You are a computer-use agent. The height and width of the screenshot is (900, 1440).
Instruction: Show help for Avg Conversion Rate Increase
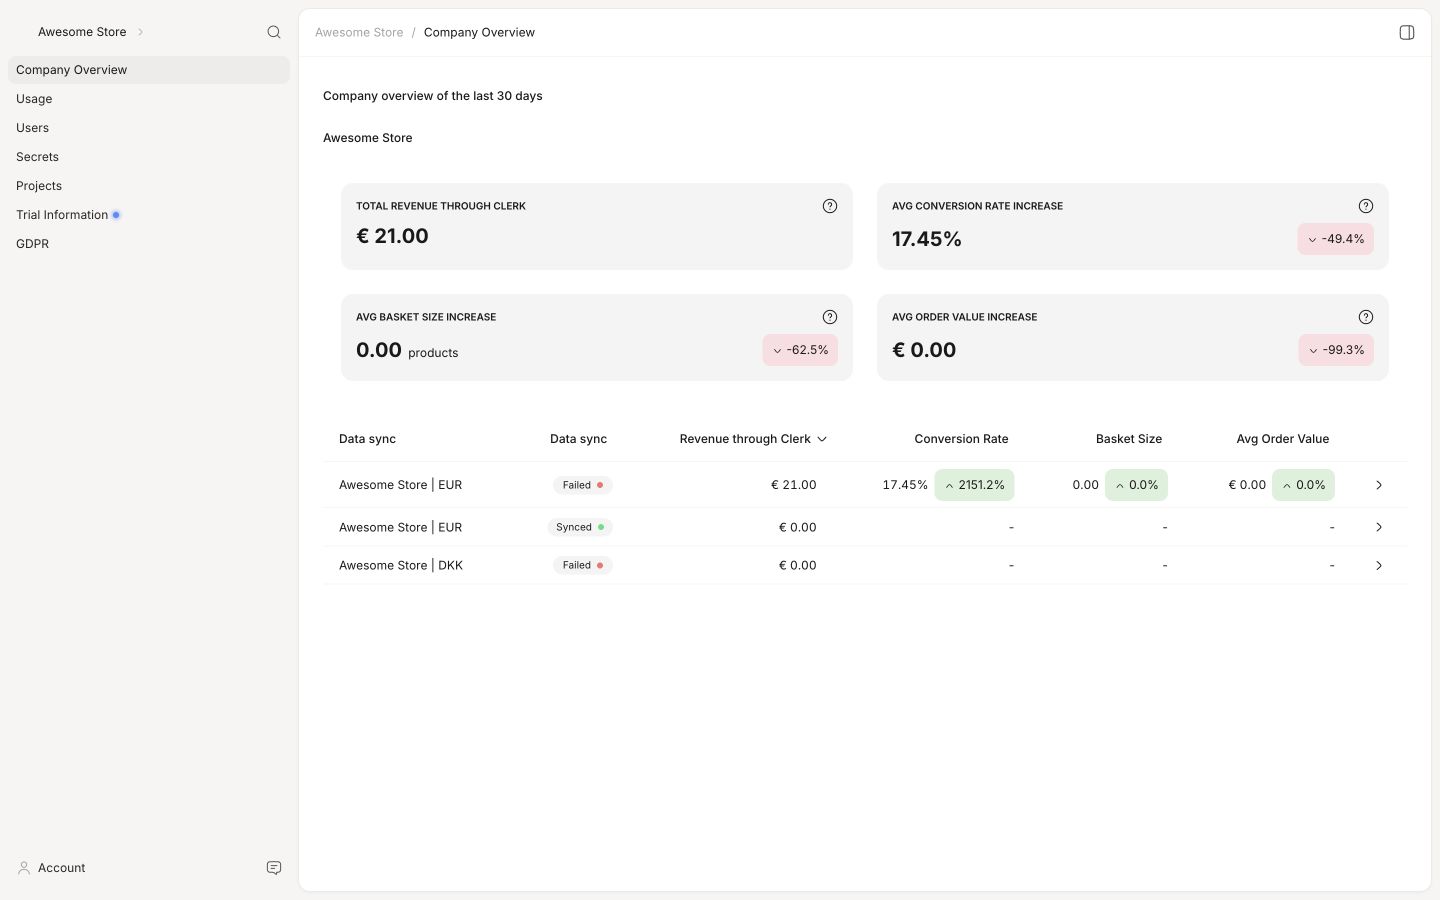tap(1366, 206)
